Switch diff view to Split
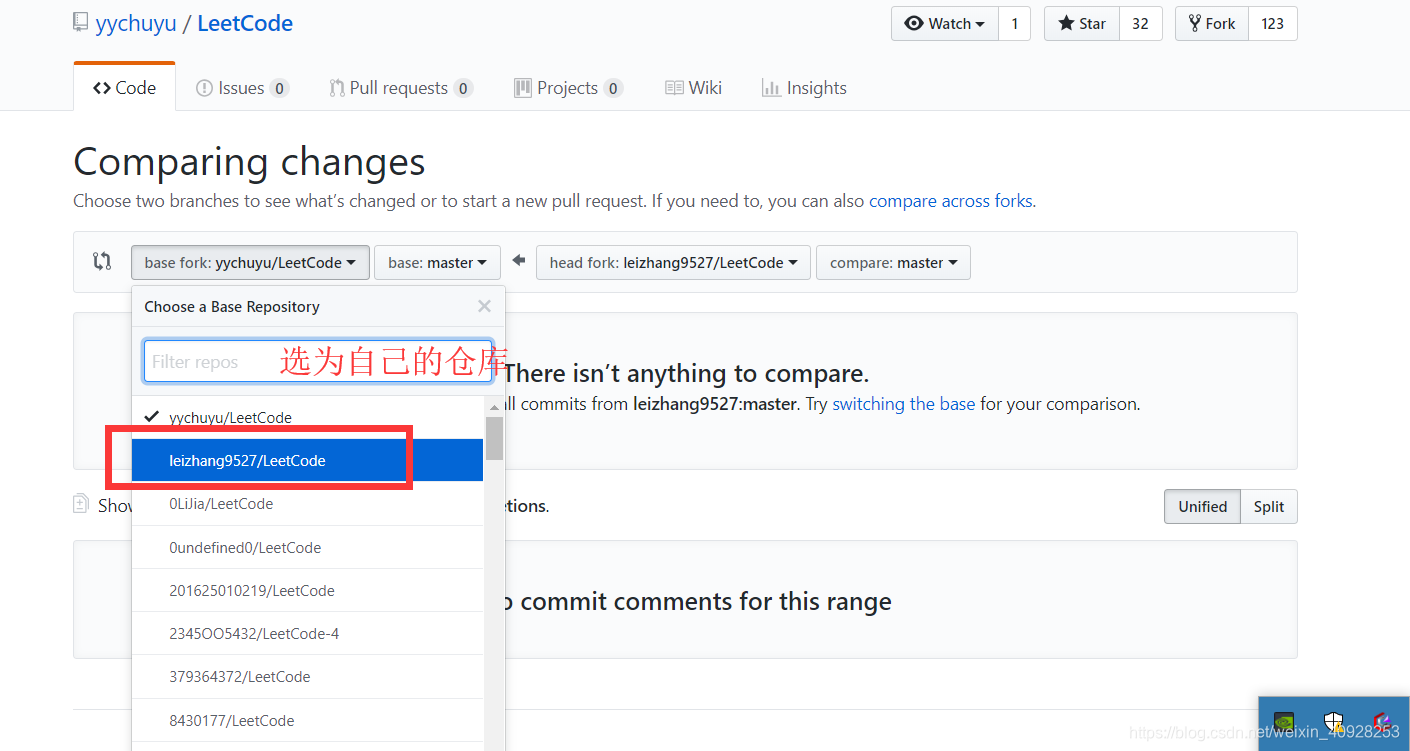This screenshot has width=1410, height=751. pos(1269,506)
